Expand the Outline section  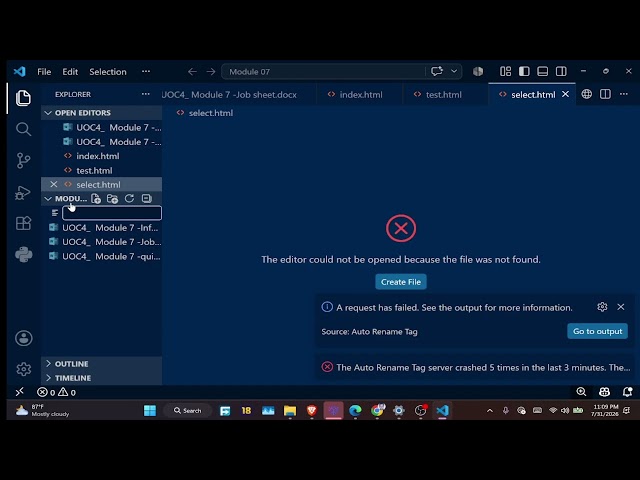click(102, 364)
